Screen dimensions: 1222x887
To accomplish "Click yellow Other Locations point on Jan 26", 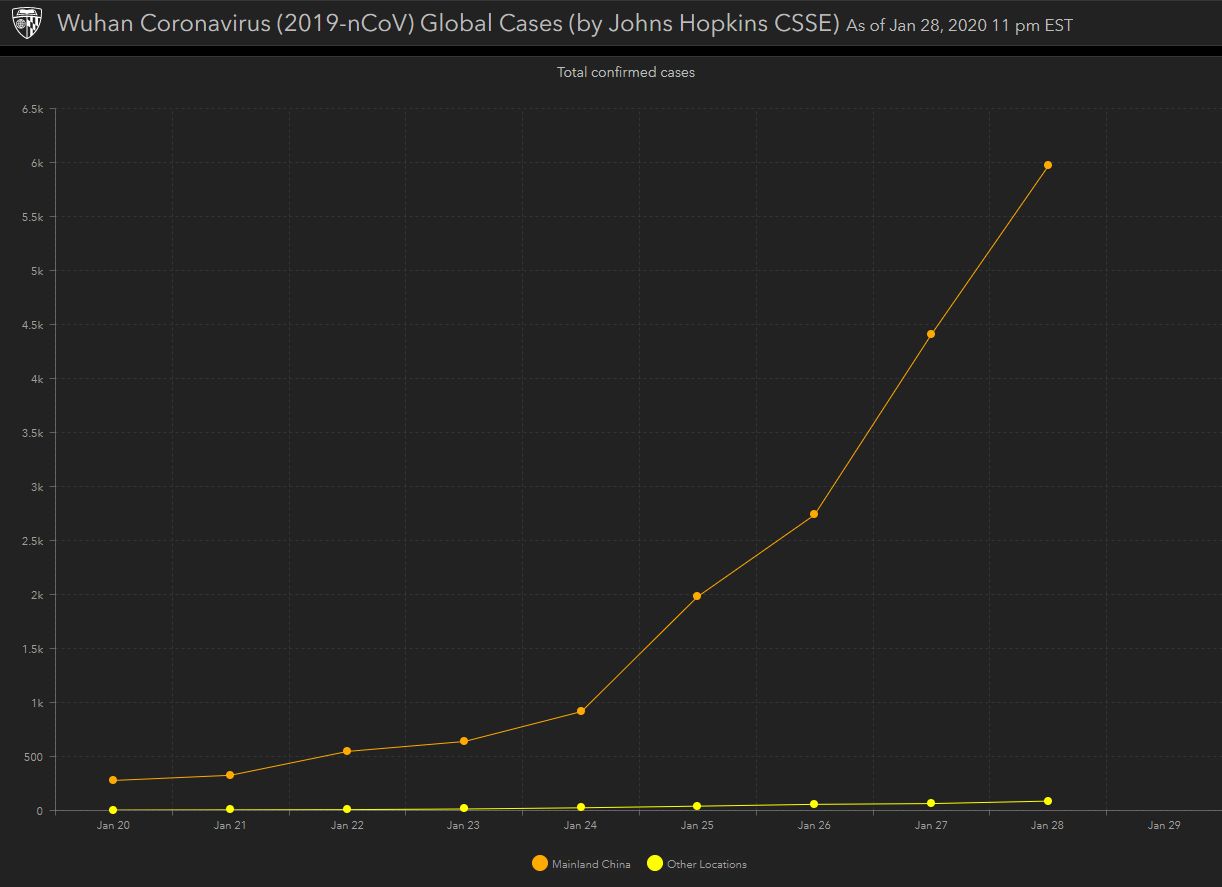I will coord(814,804).
